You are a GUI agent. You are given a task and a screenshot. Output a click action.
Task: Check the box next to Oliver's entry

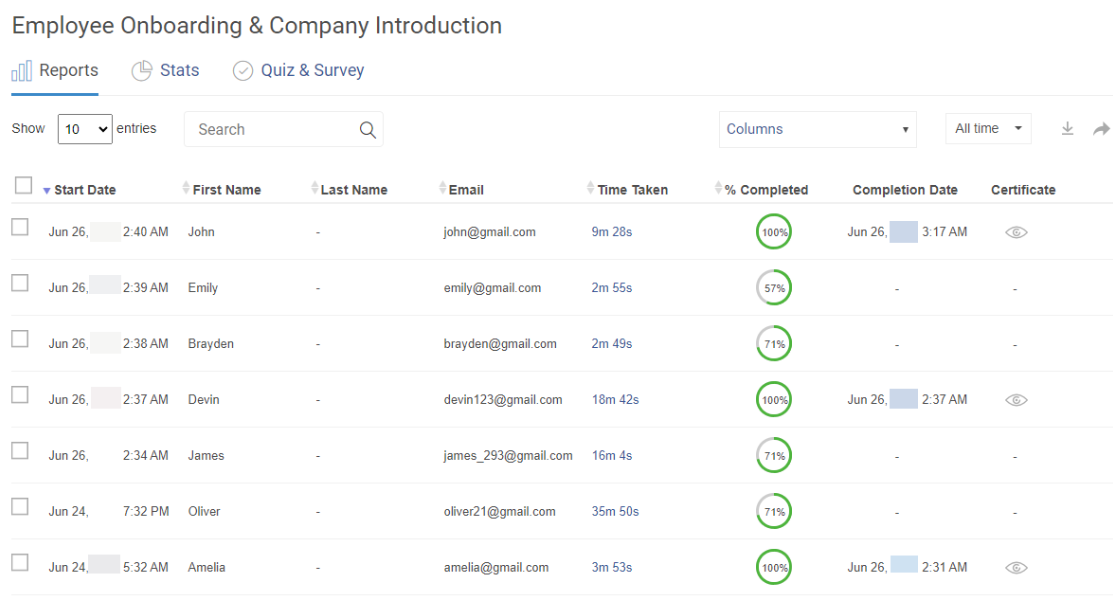point(18,507)
